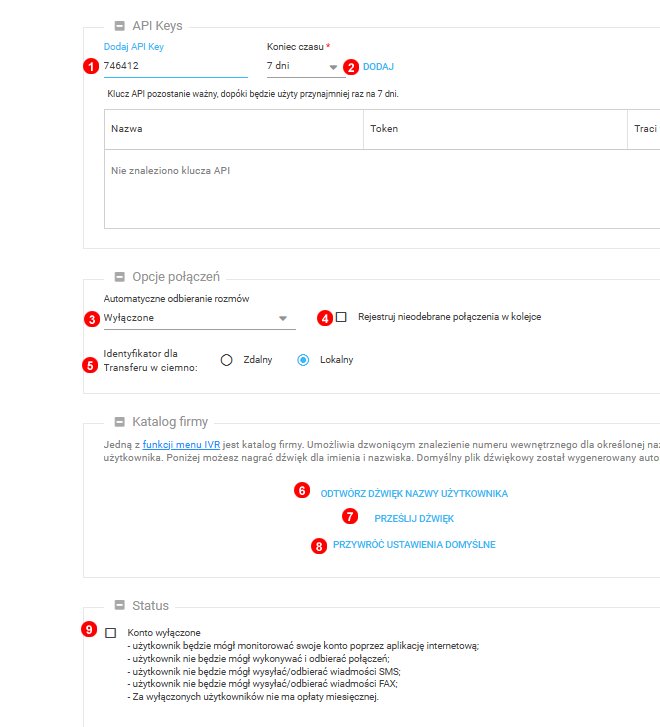Click the DODAJ link
Viewport: 660px width, 727px height.
(x=378, y=67)
